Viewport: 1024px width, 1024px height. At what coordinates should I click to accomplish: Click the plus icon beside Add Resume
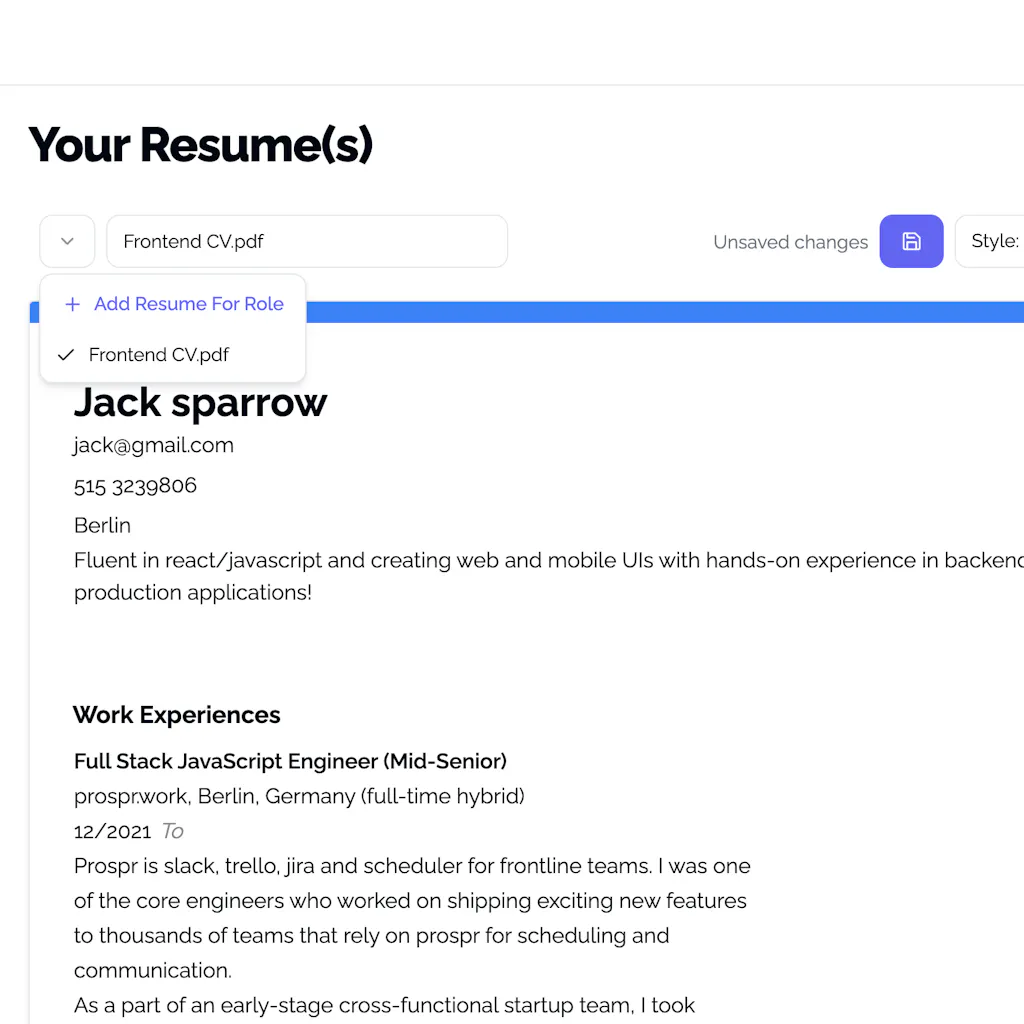click(x=72, y=304)
